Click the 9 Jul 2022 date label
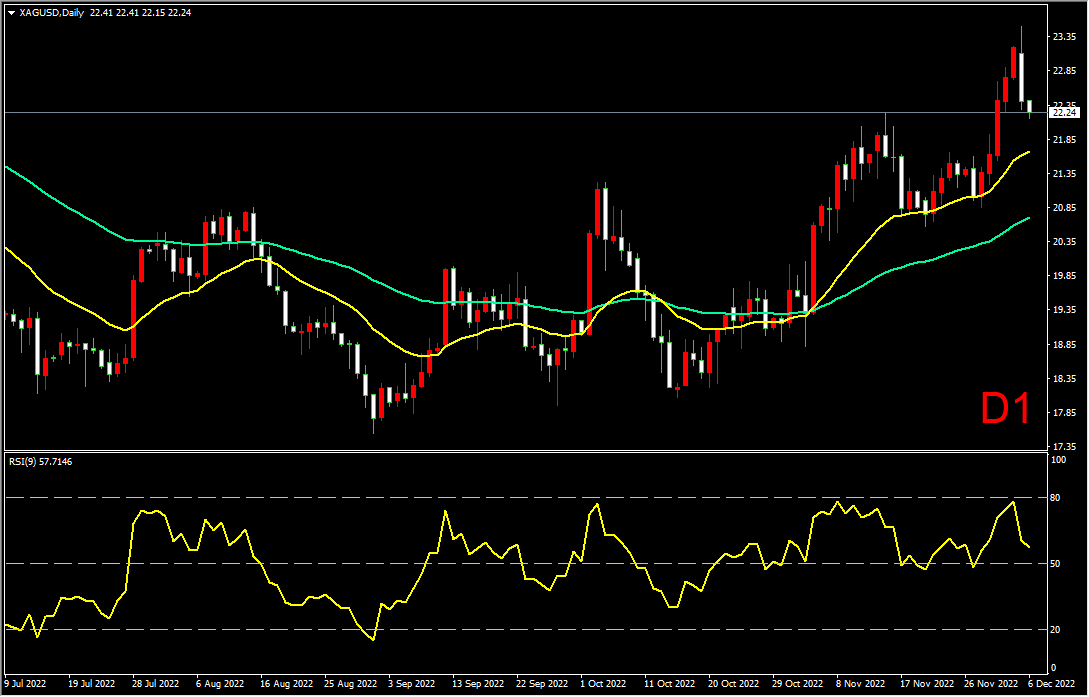Viewport: 1089px width, 697px height. [26, 683]
